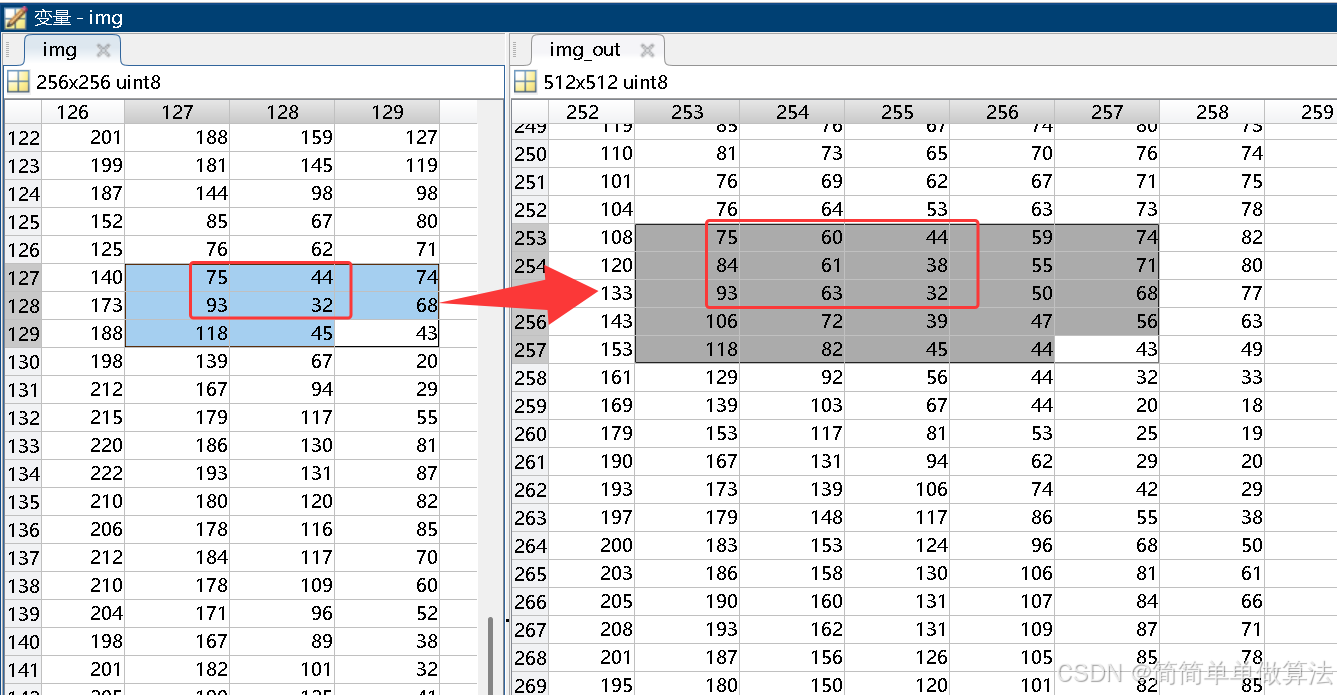Select row header 269 in img_out
The image size is (1337, 695).
(530, 685)
